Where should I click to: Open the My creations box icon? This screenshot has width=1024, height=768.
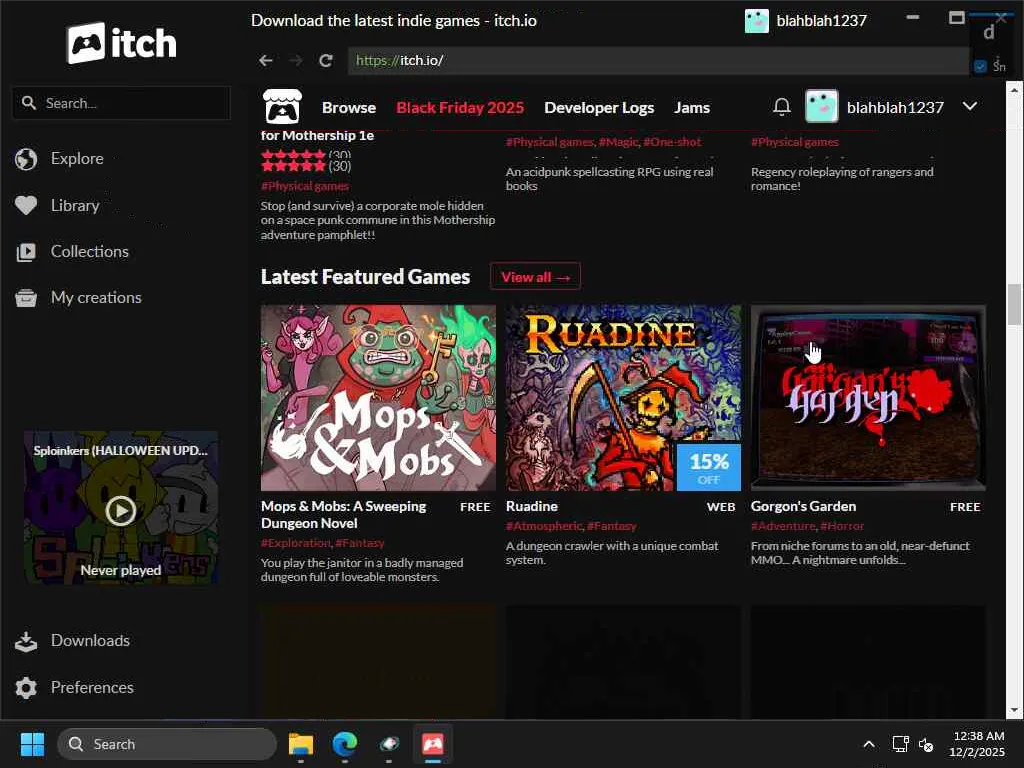pos(26,298)
